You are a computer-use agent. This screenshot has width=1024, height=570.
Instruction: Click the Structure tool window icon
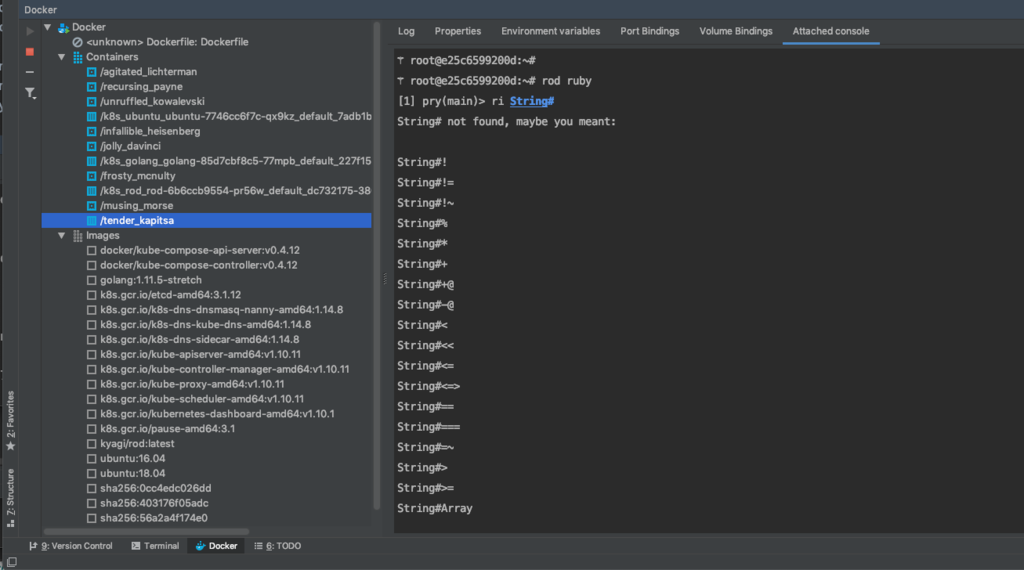pos(10,523)
